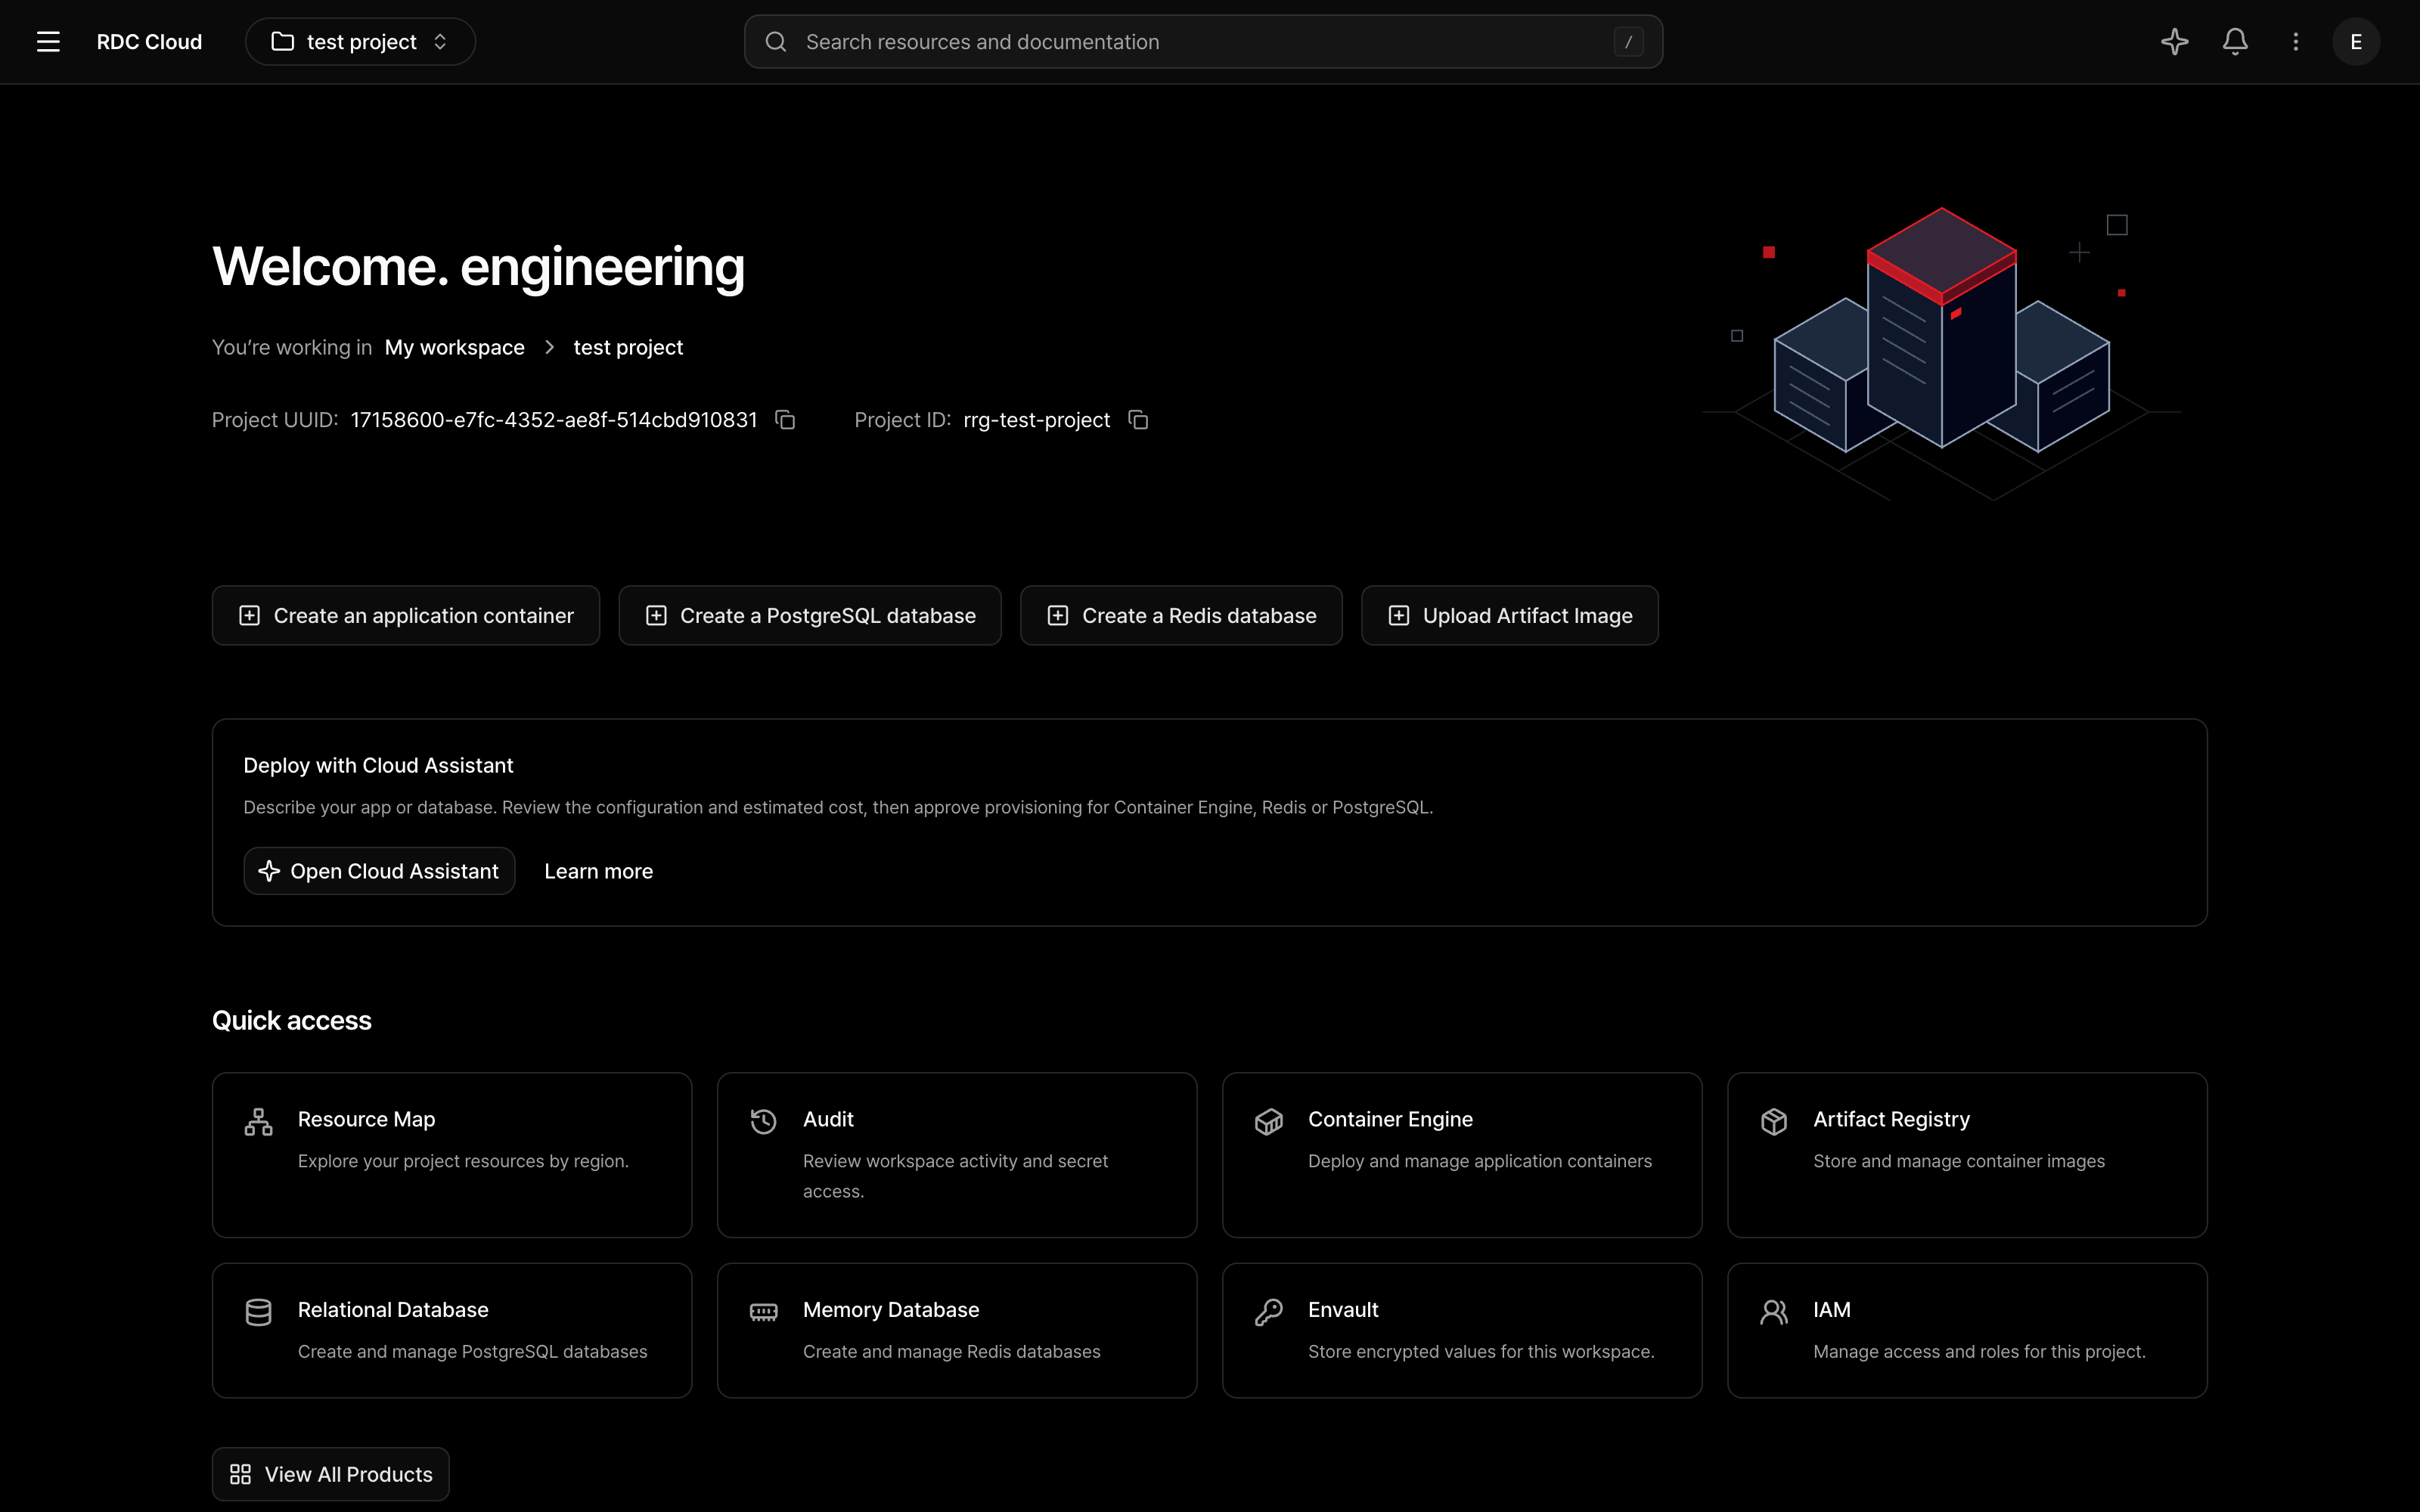This screenshot has width=2420, height=1512.
Task: Click View All Products button
Action: pos(331,1474)
